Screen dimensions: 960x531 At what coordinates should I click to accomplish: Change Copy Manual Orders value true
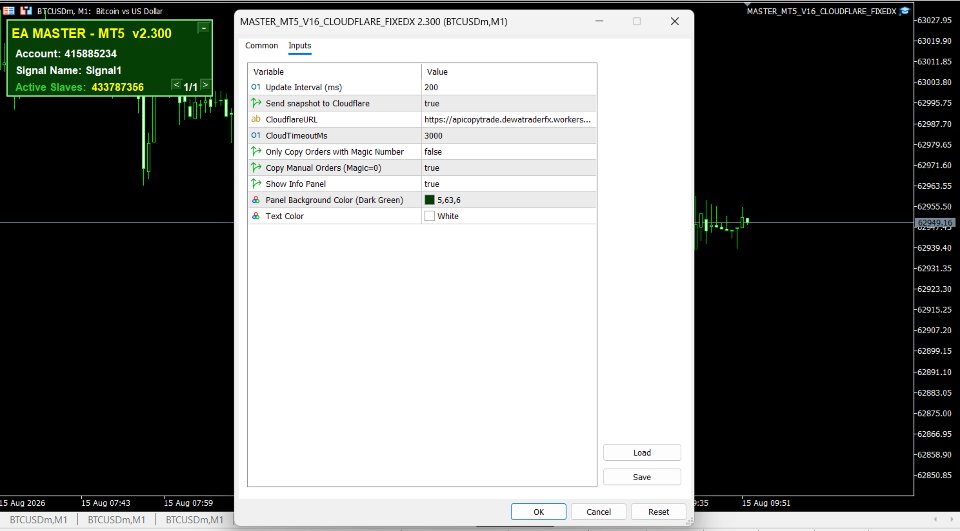tap(508, 168)
